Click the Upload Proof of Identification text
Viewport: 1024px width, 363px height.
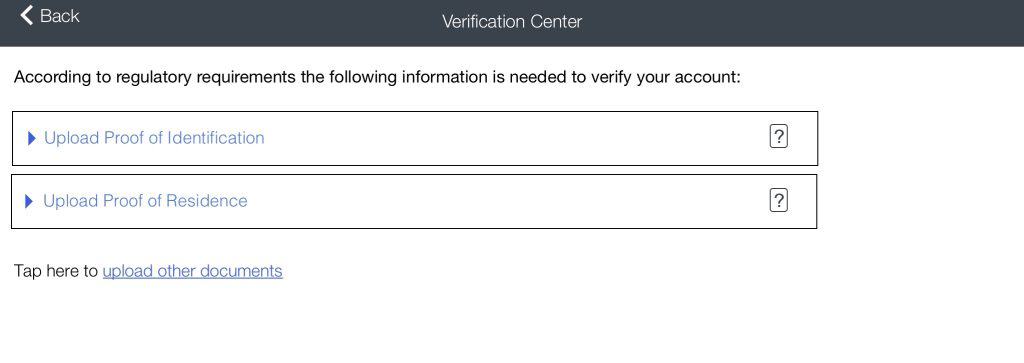(154, 138)
